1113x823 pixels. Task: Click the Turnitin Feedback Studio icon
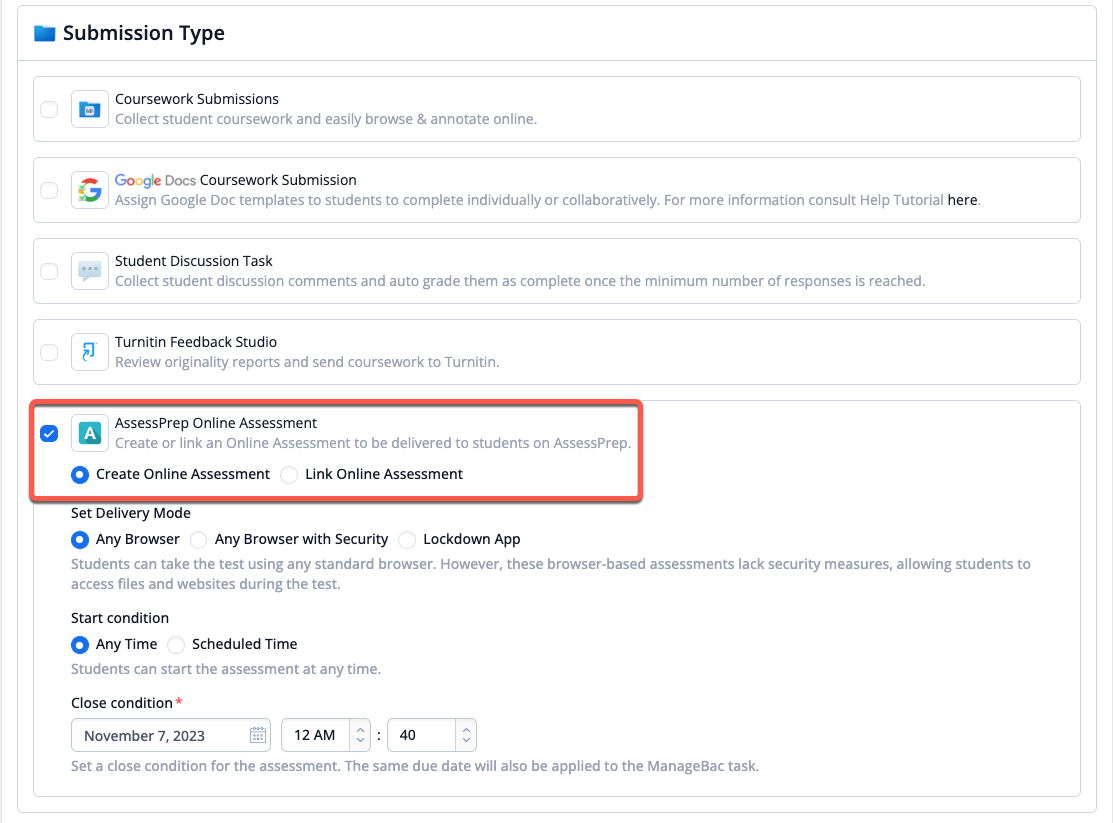(89, 352)
